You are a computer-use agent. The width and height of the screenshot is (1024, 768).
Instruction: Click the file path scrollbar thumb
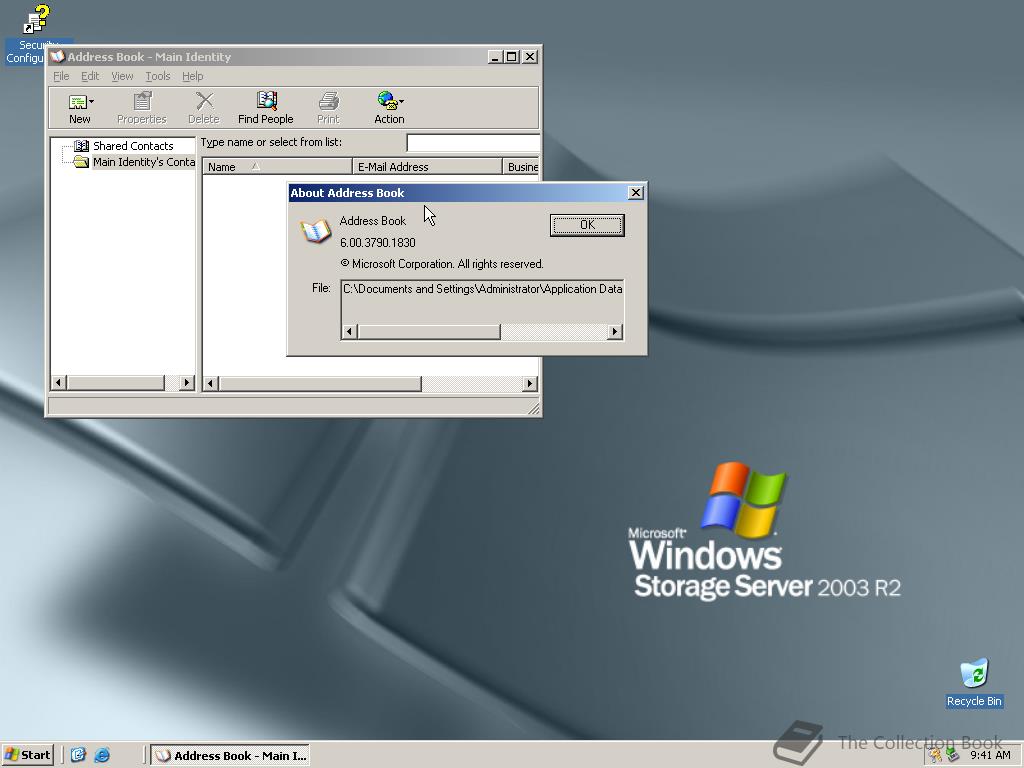pyautogui.click(x=429, y=332)
